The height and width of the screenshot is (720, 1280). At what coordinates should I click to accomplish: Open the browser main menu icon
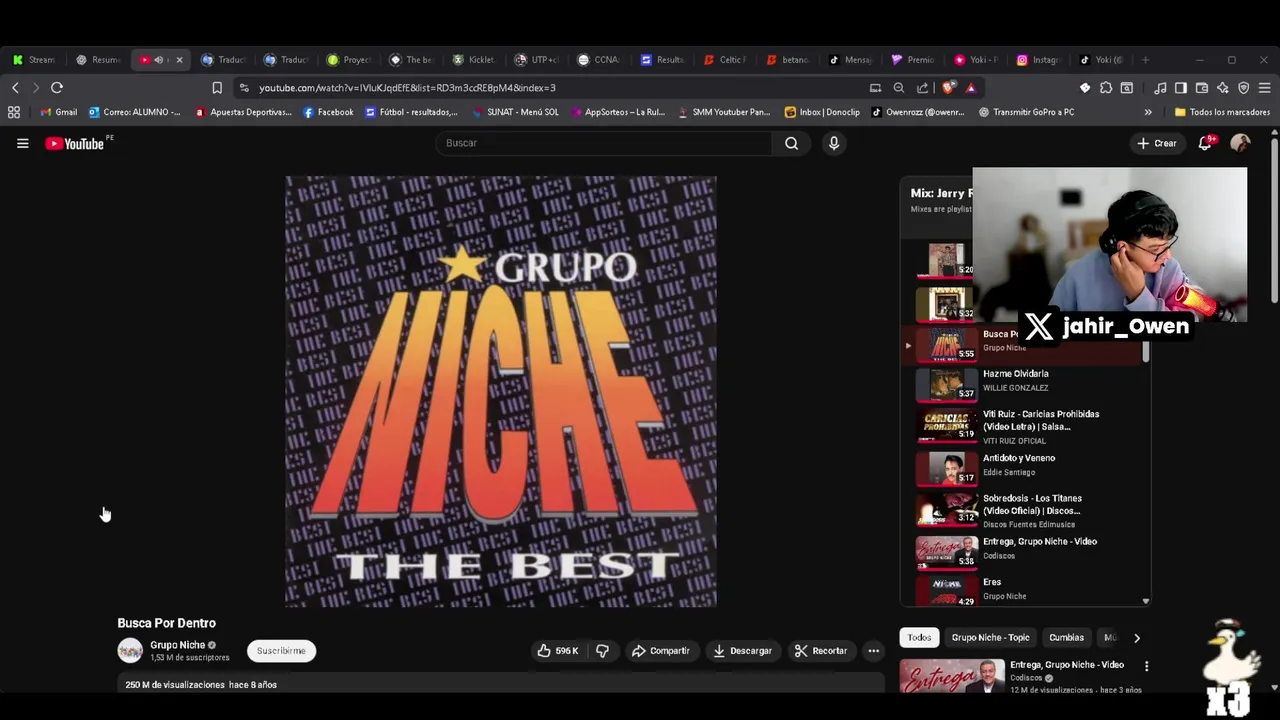point(1264,88)
